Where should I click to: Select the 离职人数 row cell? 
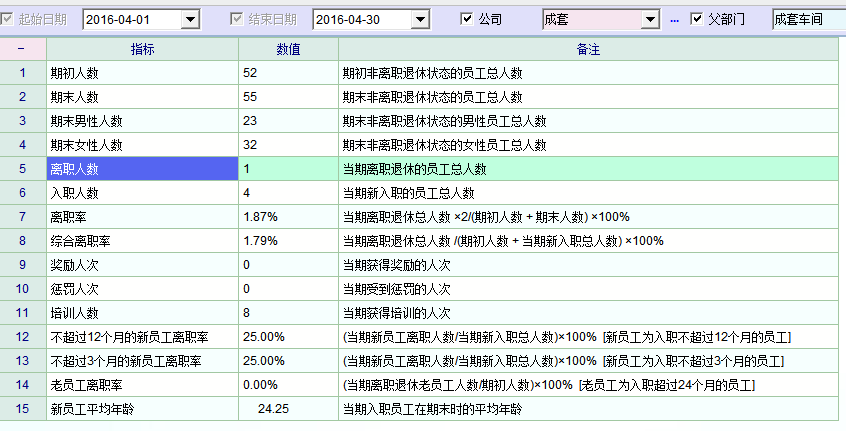point(142,169)
